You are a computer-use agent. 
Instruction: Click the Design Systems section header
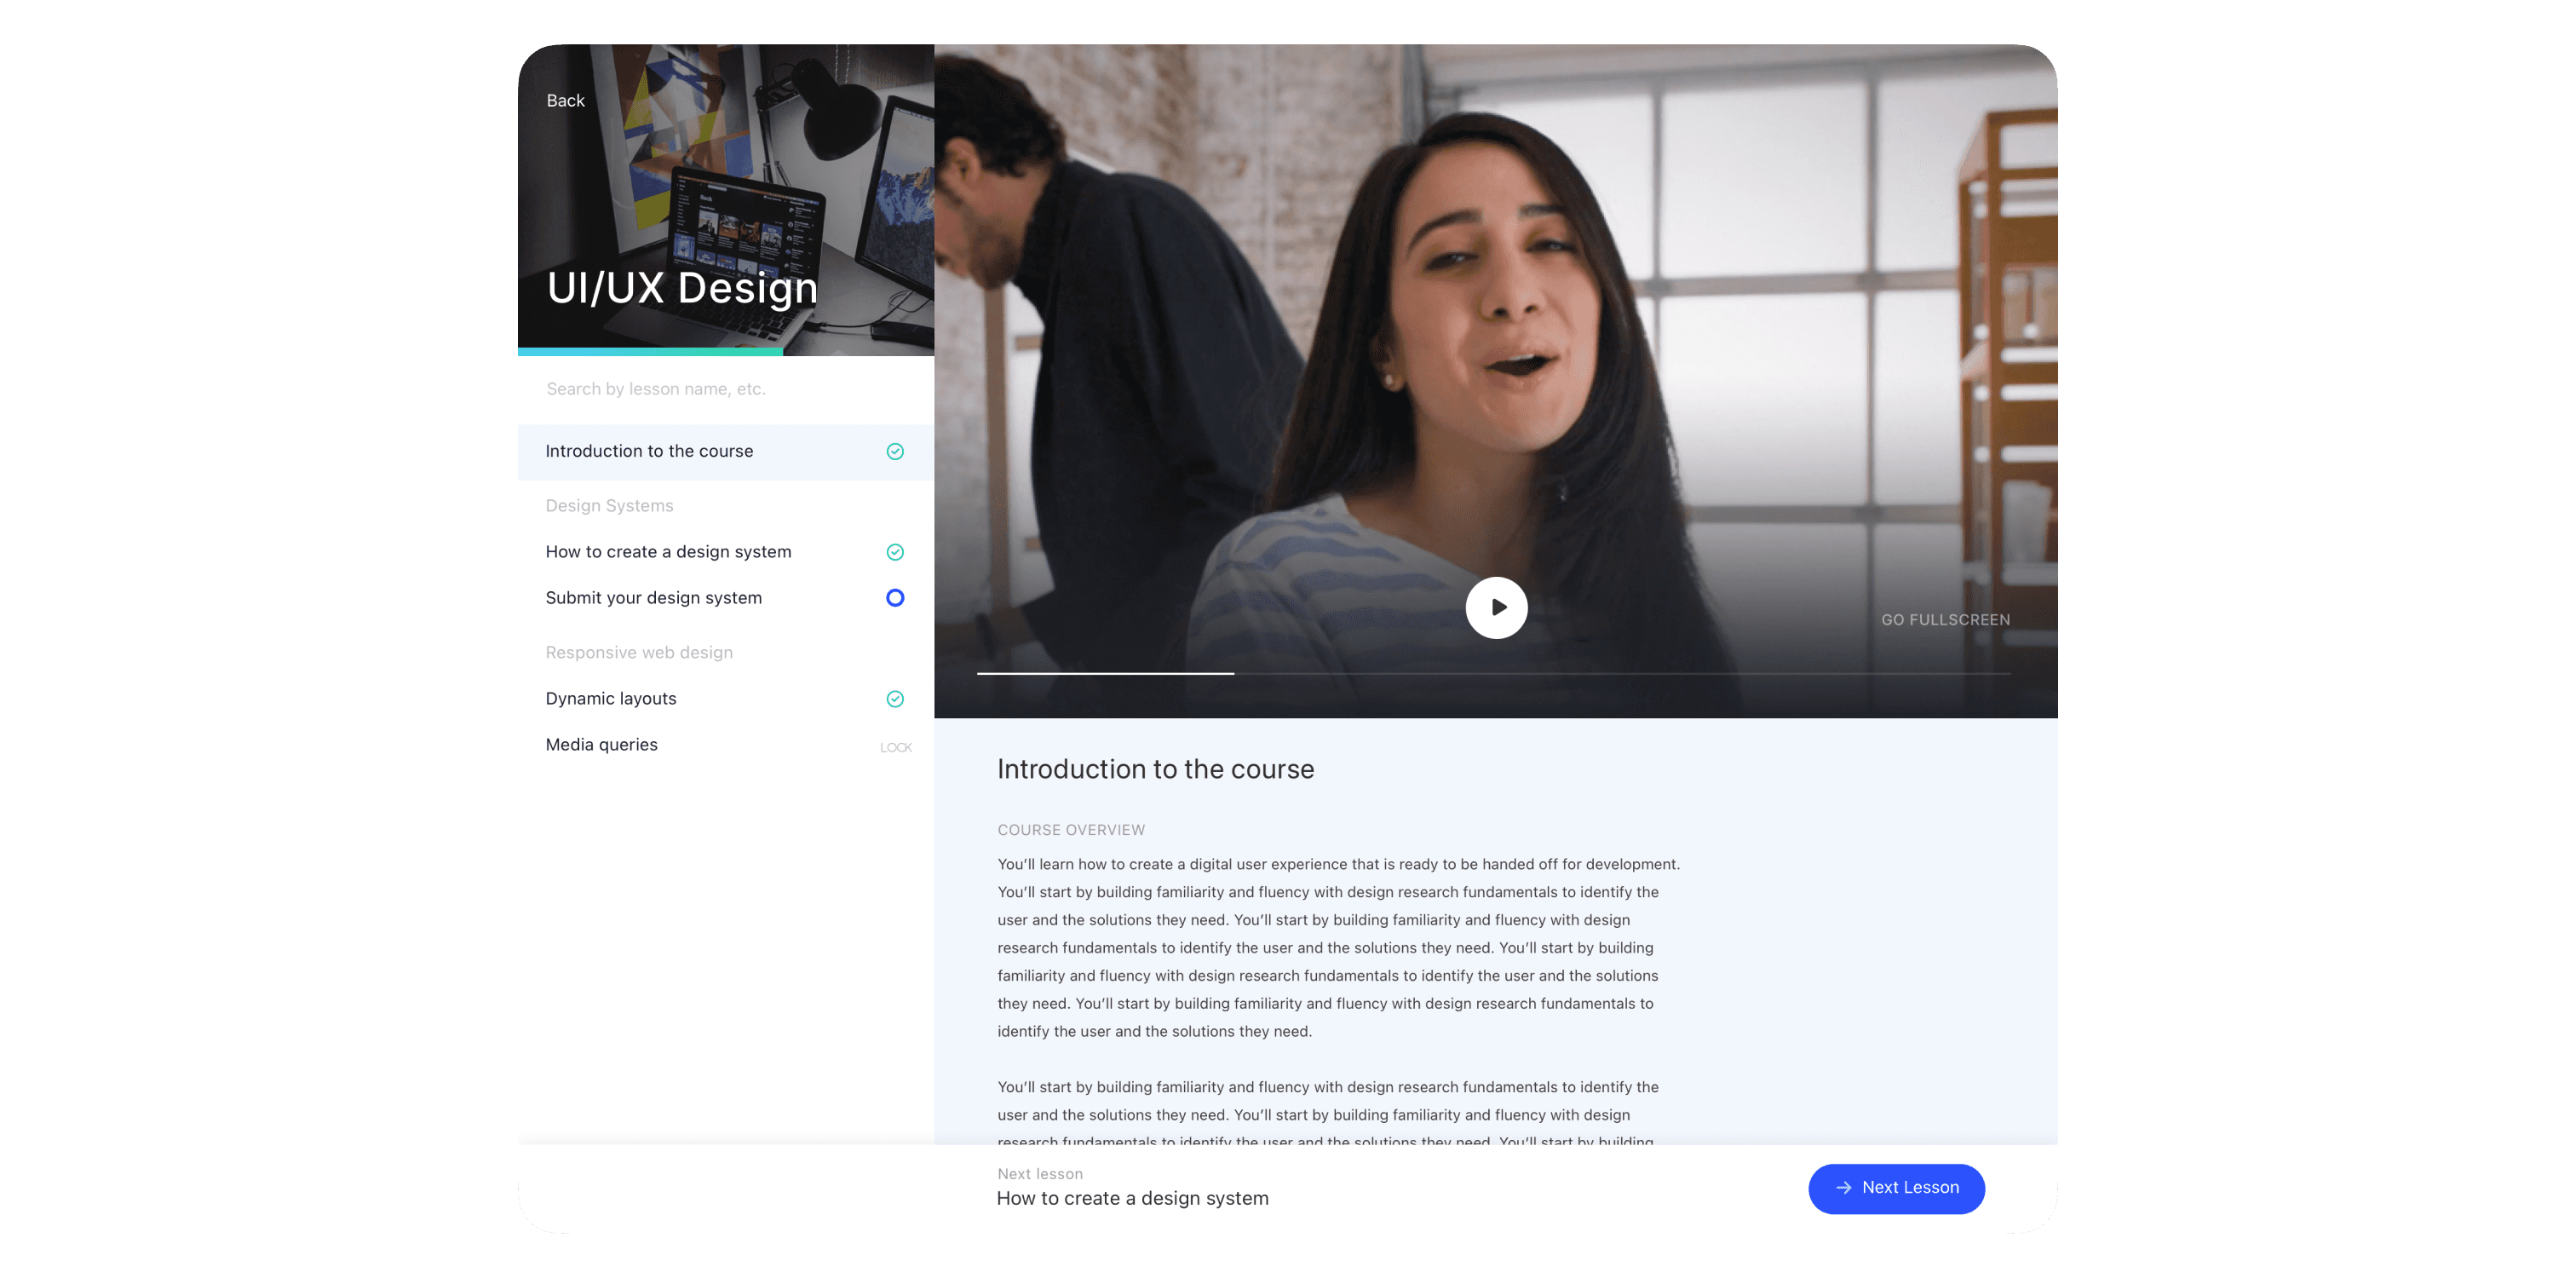609,506
